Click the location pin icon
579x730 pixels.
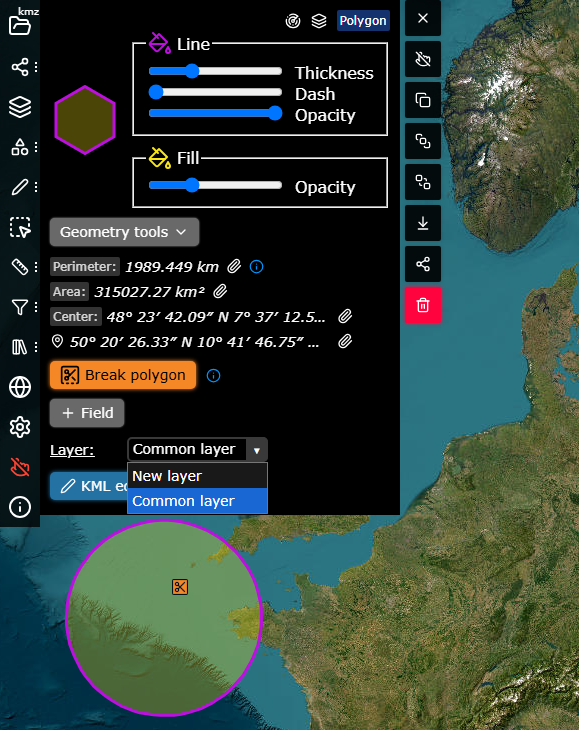pyautogui.click(x=57, y=341)
